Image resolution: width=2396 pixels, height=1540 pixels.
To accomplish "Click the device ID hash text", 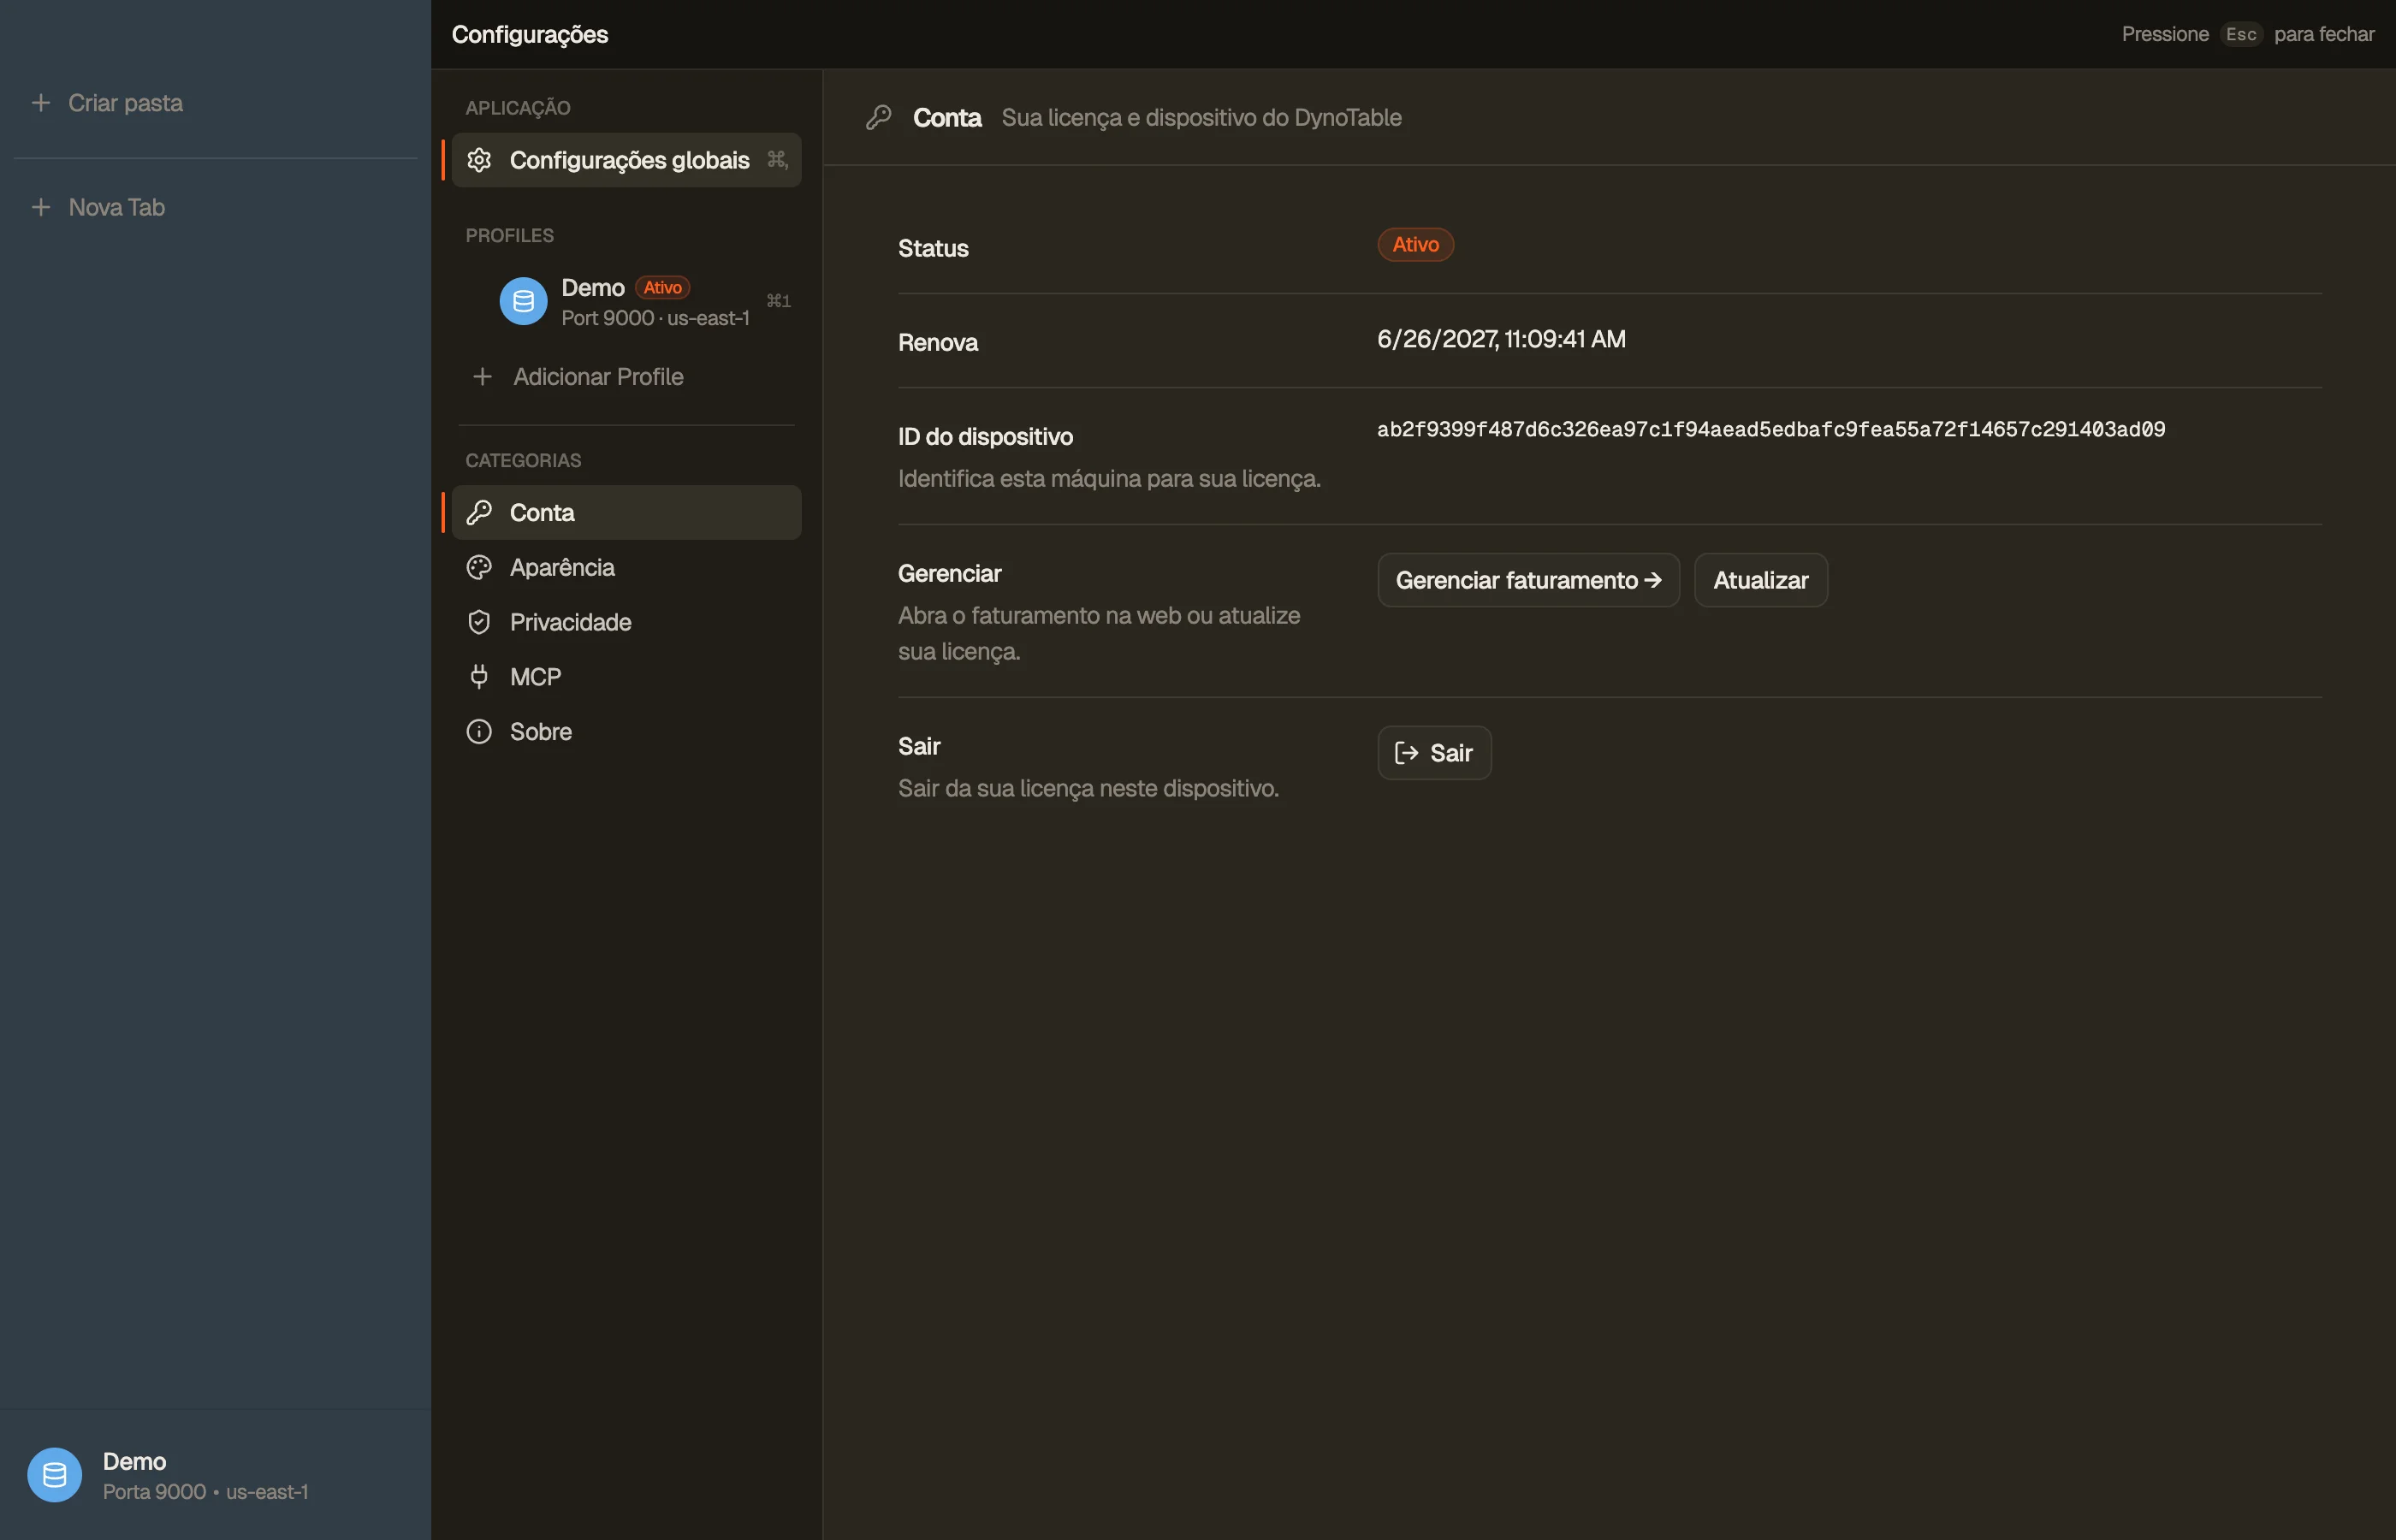I will click(x=1771, y=430).
